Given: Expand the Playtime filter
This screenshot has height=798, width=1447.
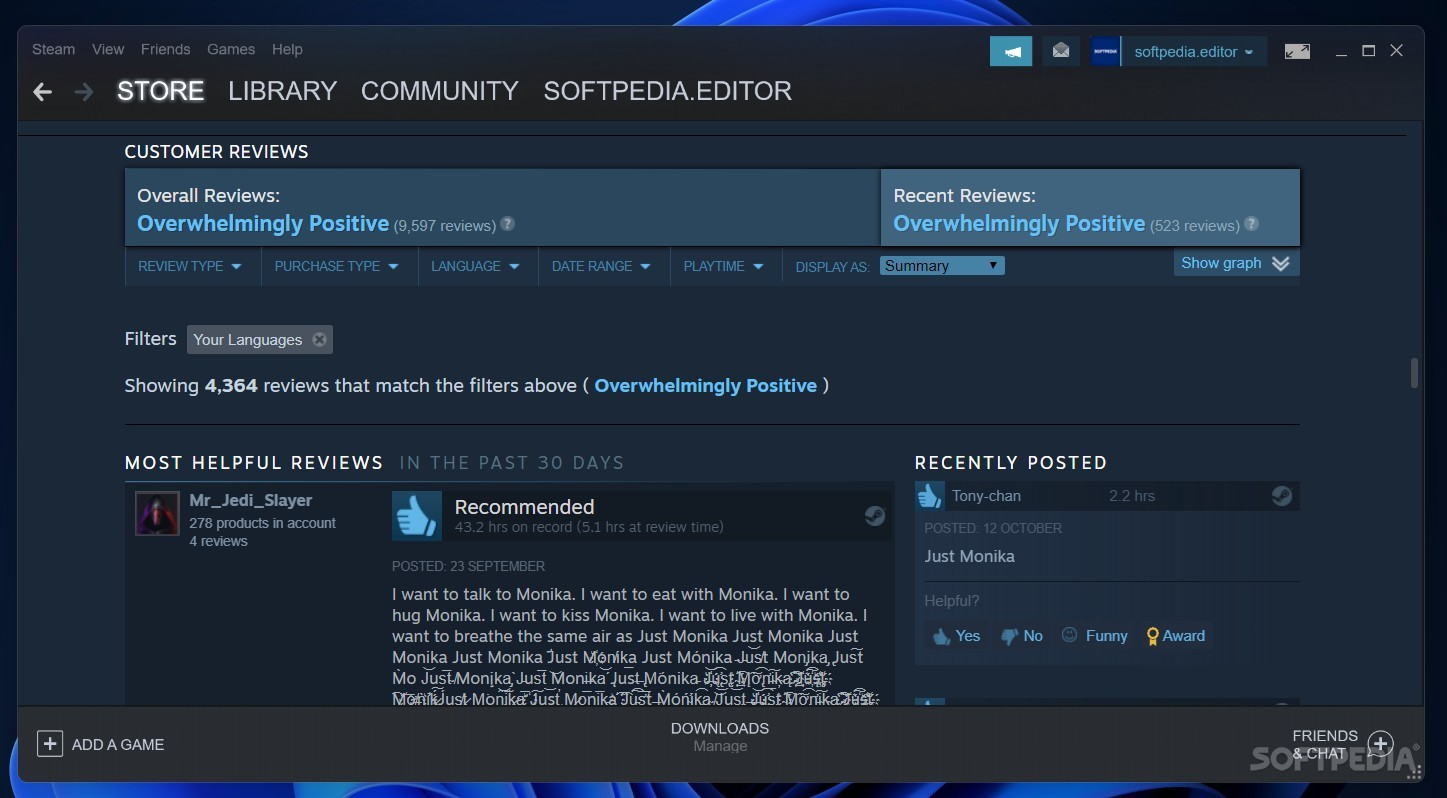Looking at the screenshot, I should click(724, 266).
